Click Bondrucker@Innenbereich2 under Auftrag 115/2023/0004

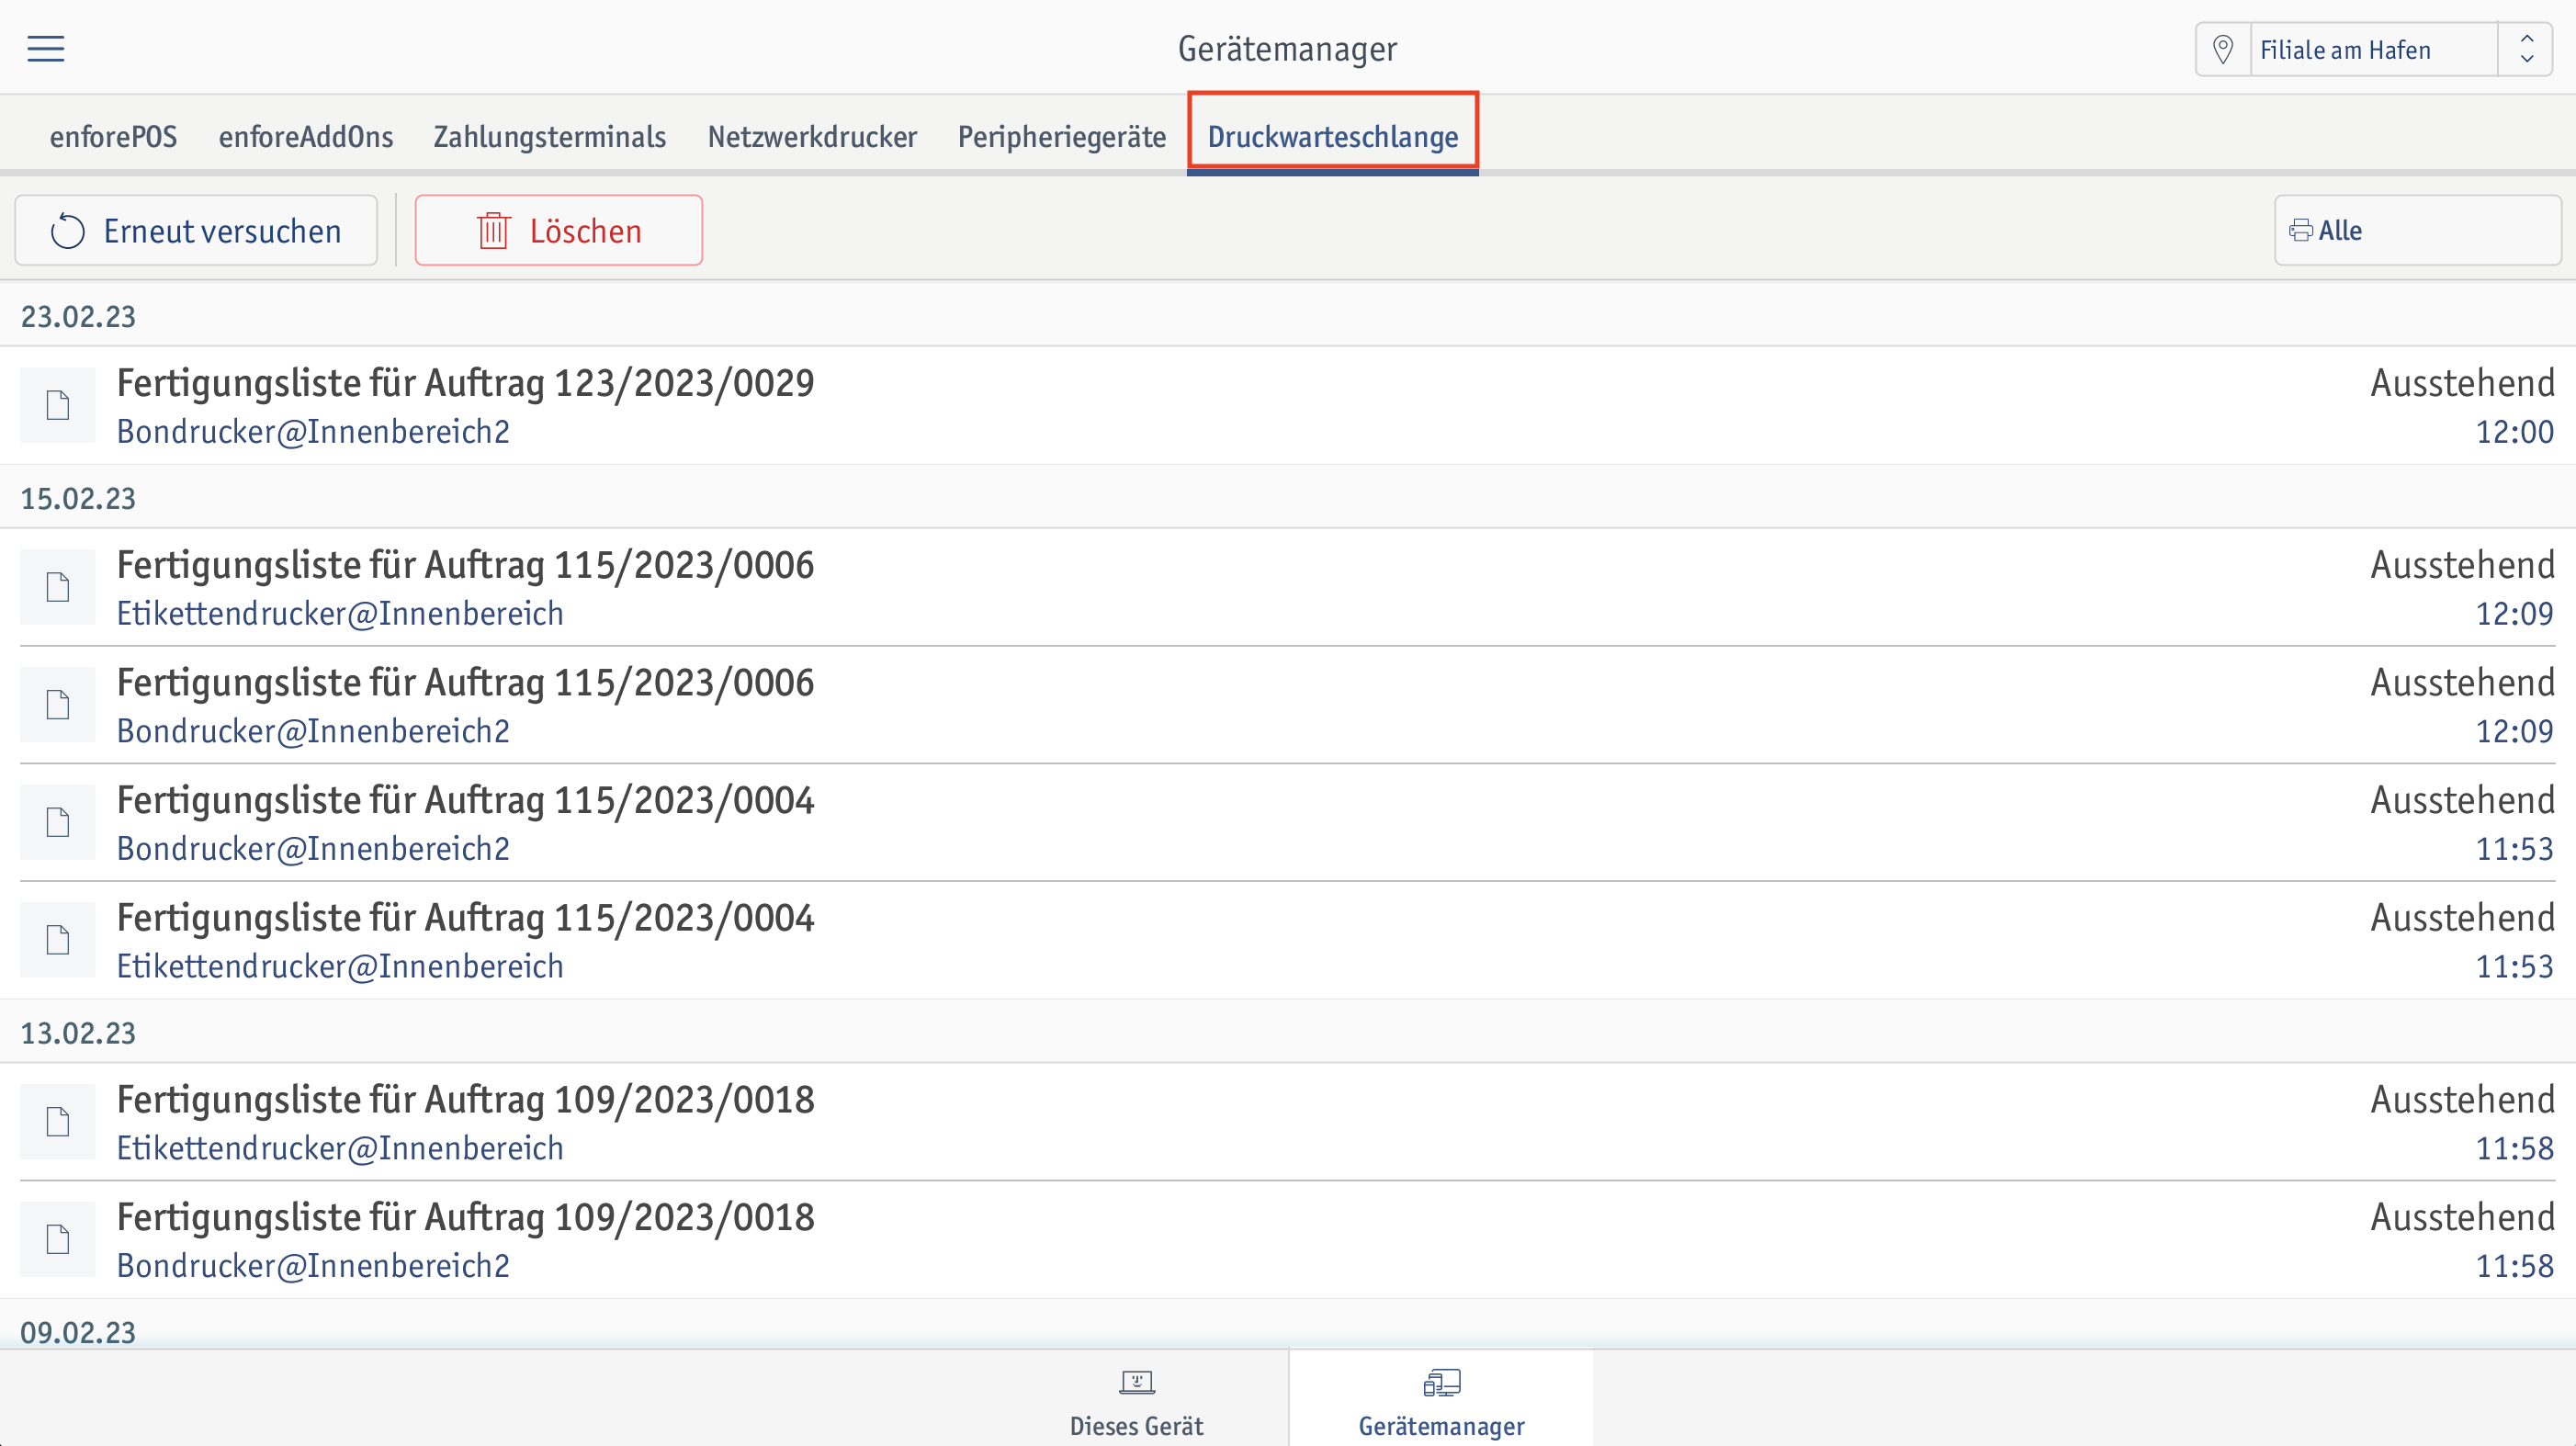point(313,849)
